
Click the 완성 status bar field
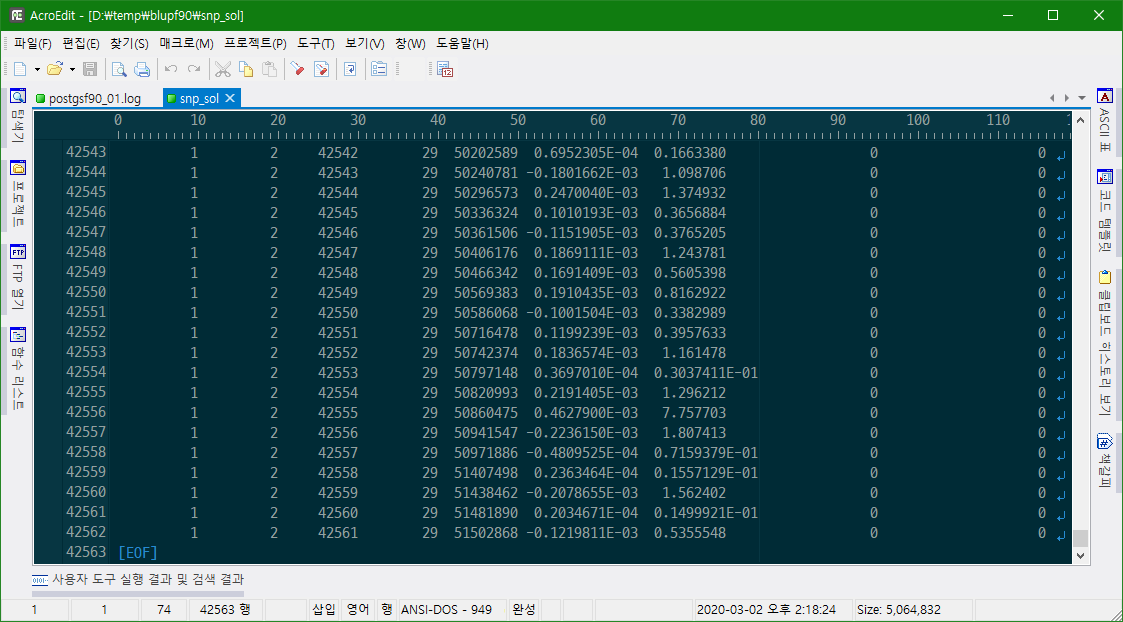[x=524, y=610]
